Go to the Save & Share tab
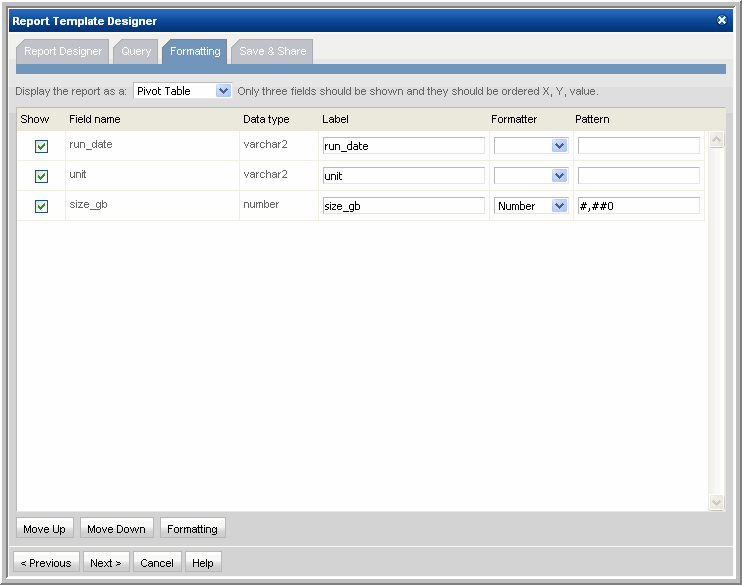 (x=272, y=51)
